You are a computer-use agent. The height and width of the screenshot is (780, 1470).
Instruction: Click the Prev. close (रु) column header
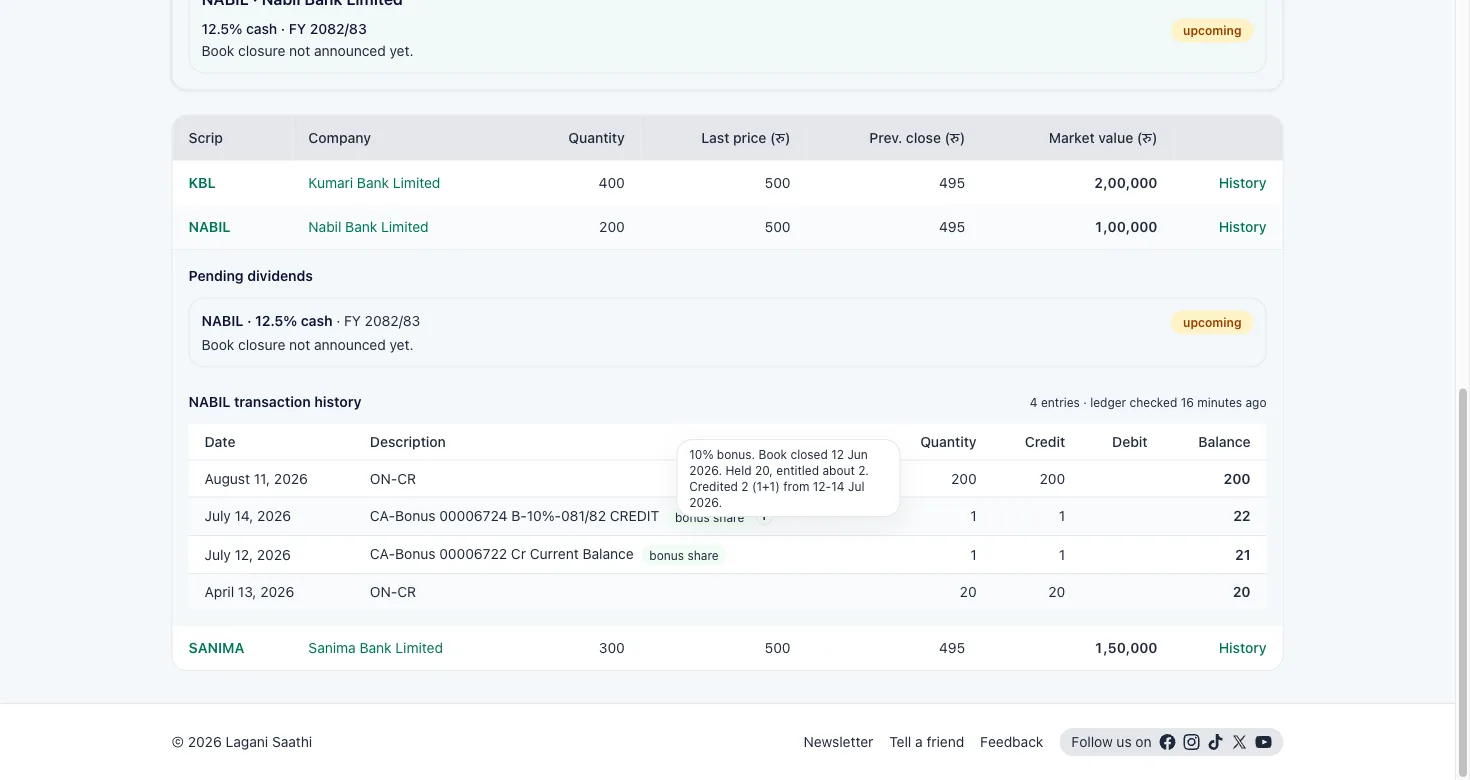pyautogui.click(x=917, y=138)
